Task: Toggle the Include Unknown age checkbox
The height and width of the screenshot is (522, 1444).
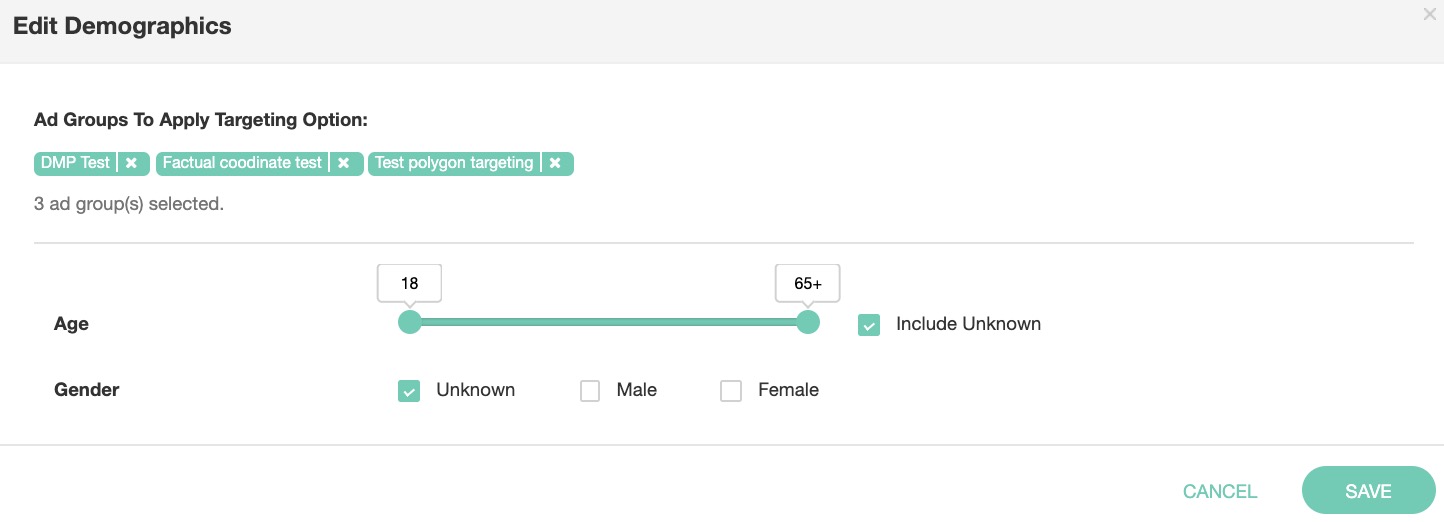Action: 869,325
